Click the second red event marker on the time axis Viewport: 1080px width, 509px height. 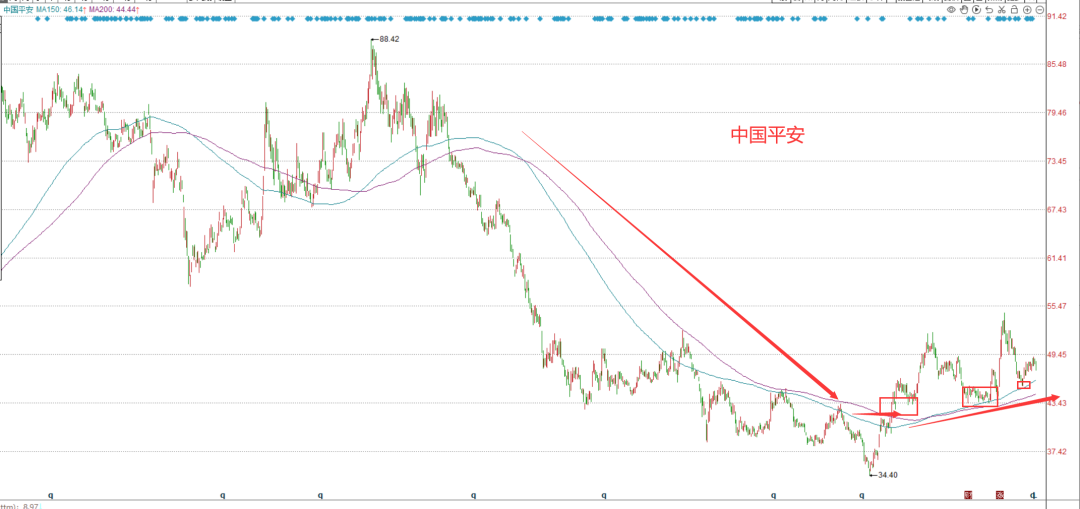pyautogui.click(x=1000, y=495)
